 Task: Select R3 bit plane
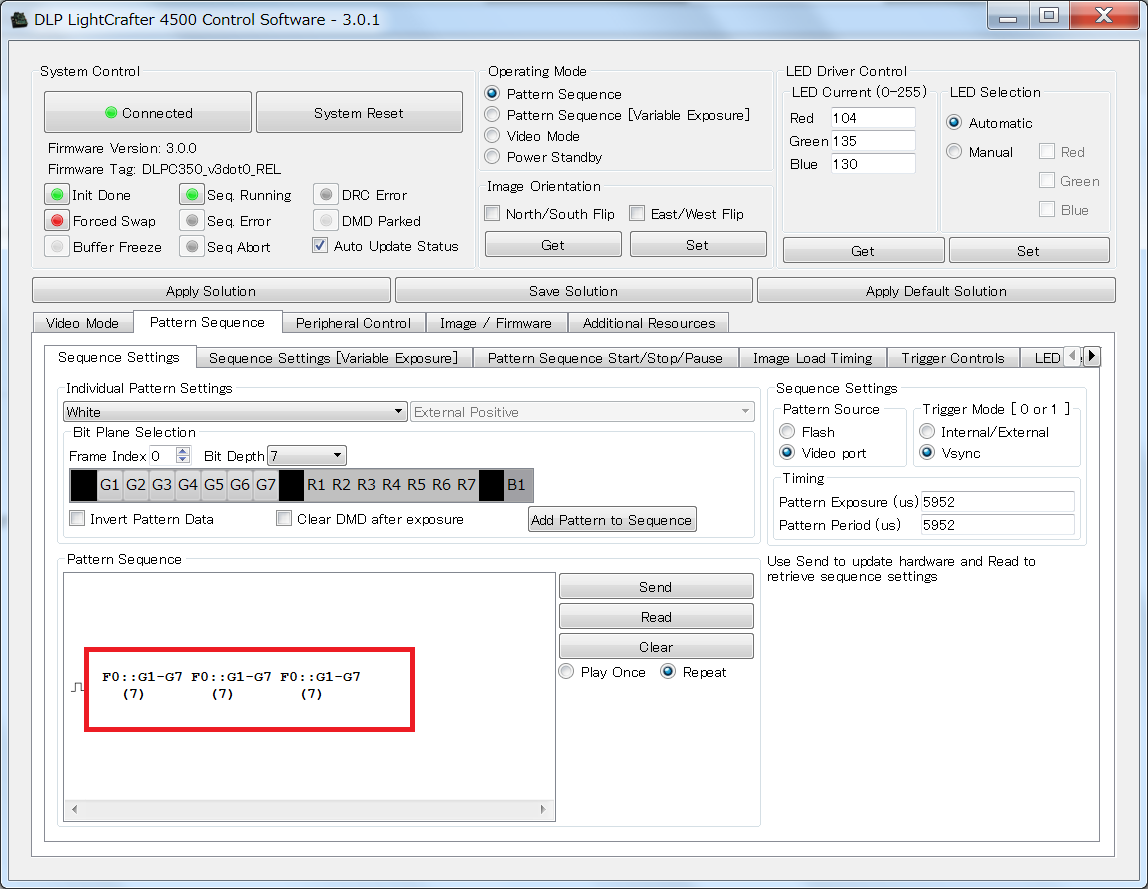click(x=366, y=485)
